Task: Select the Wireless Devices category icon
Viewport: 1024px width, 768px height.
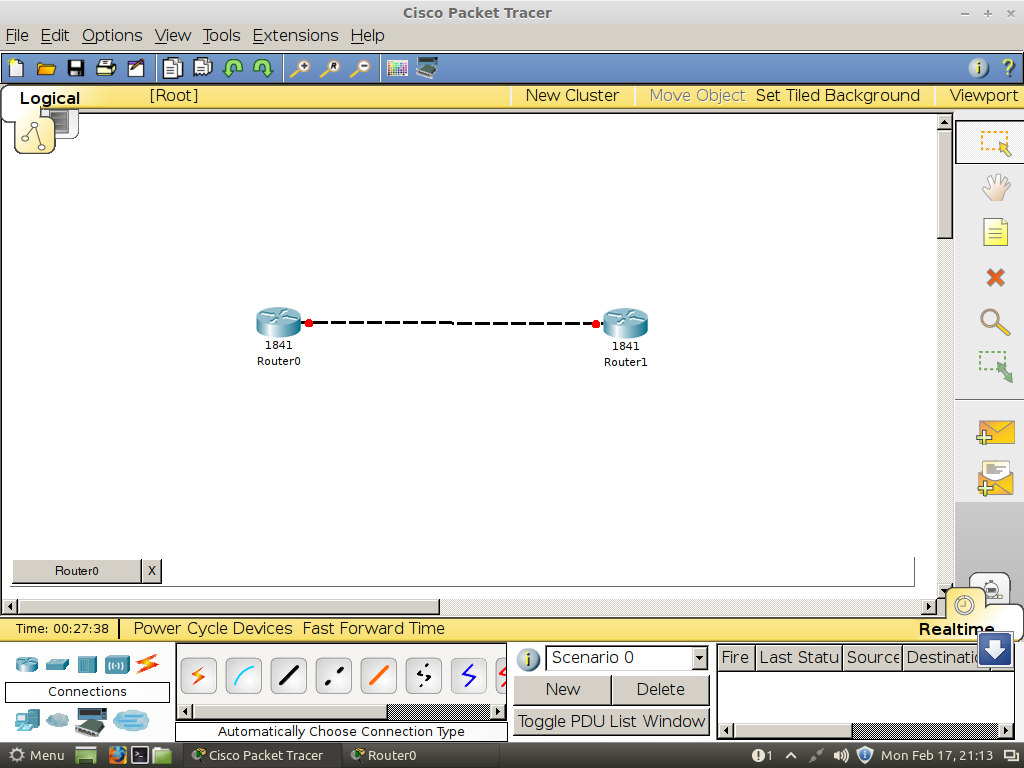Action: (x=117, y=665)
